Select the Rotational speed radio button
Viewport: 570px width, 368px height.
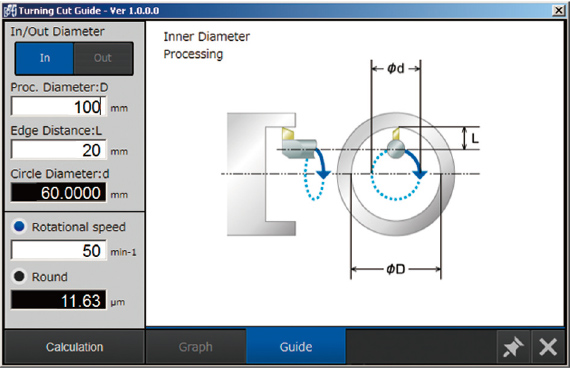tap(19, 227)
